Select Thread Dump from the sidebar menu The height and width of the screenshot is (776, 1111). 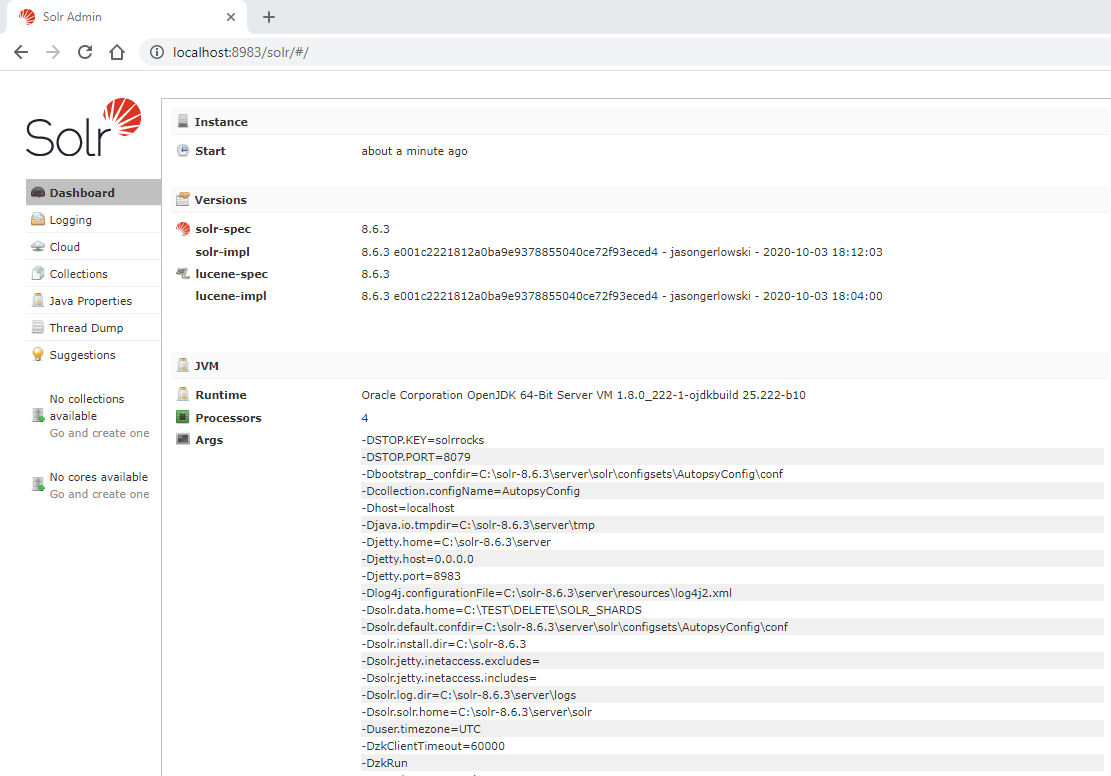tap(85, 327)
